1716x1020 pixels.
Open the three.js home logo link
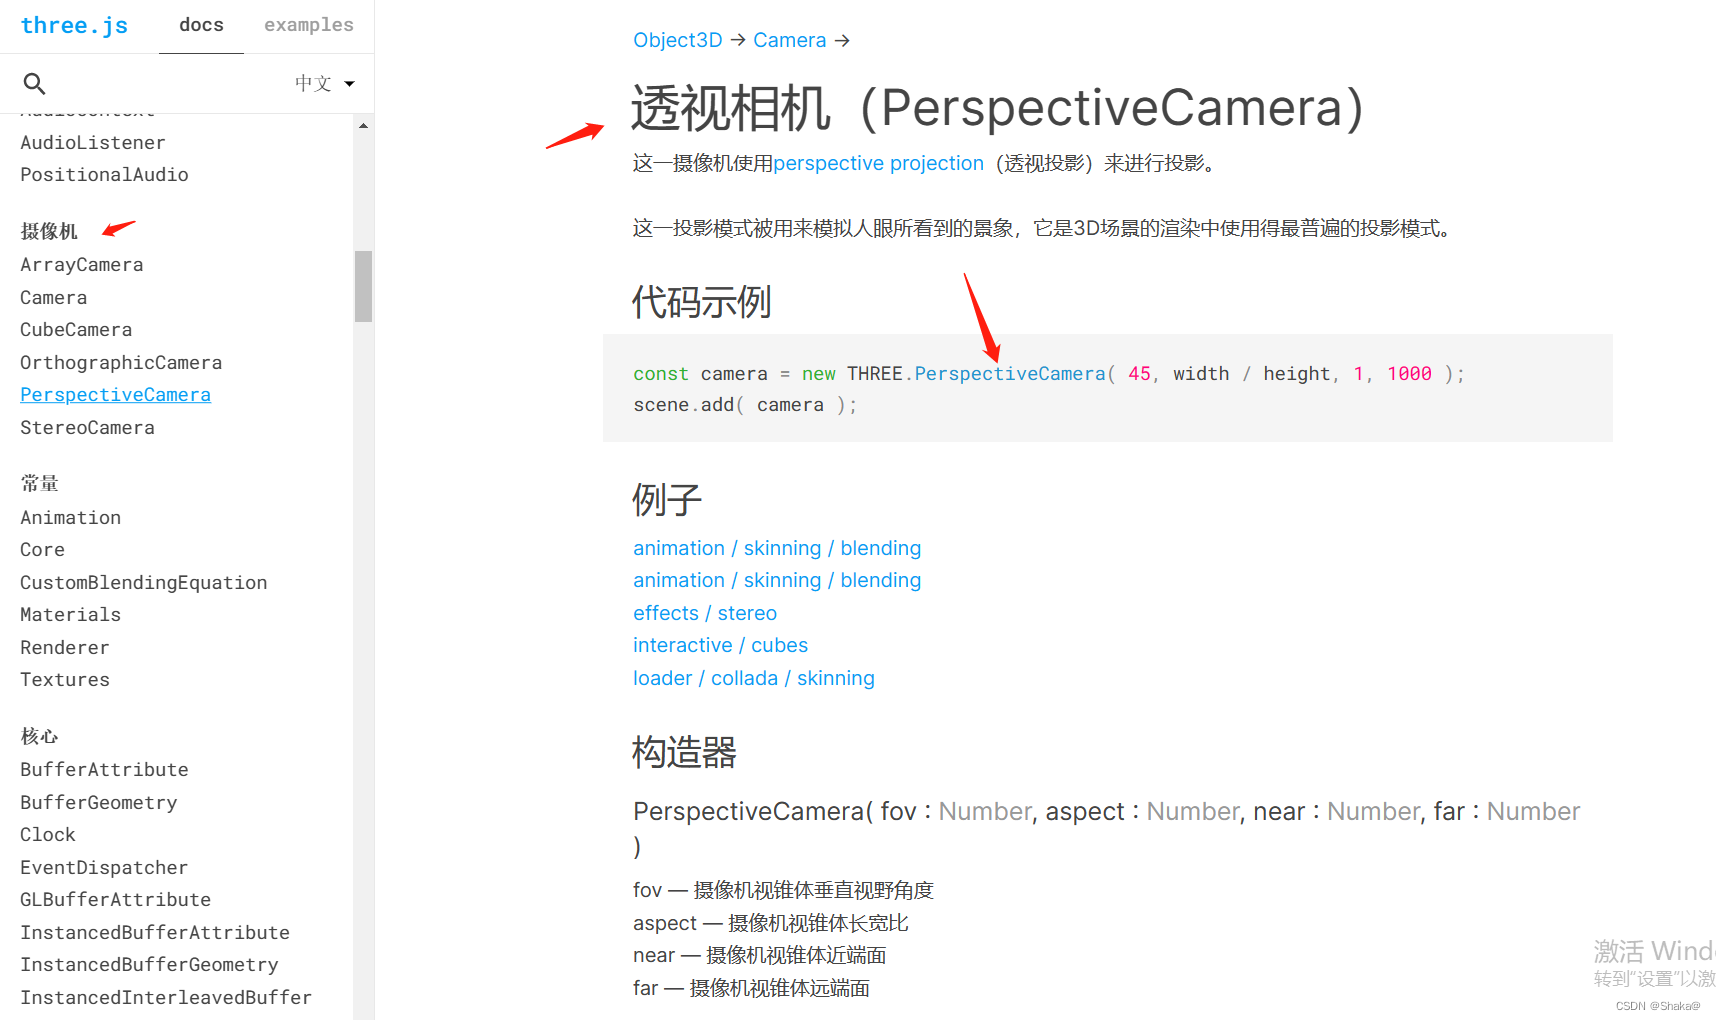click(x=74, y=25)
